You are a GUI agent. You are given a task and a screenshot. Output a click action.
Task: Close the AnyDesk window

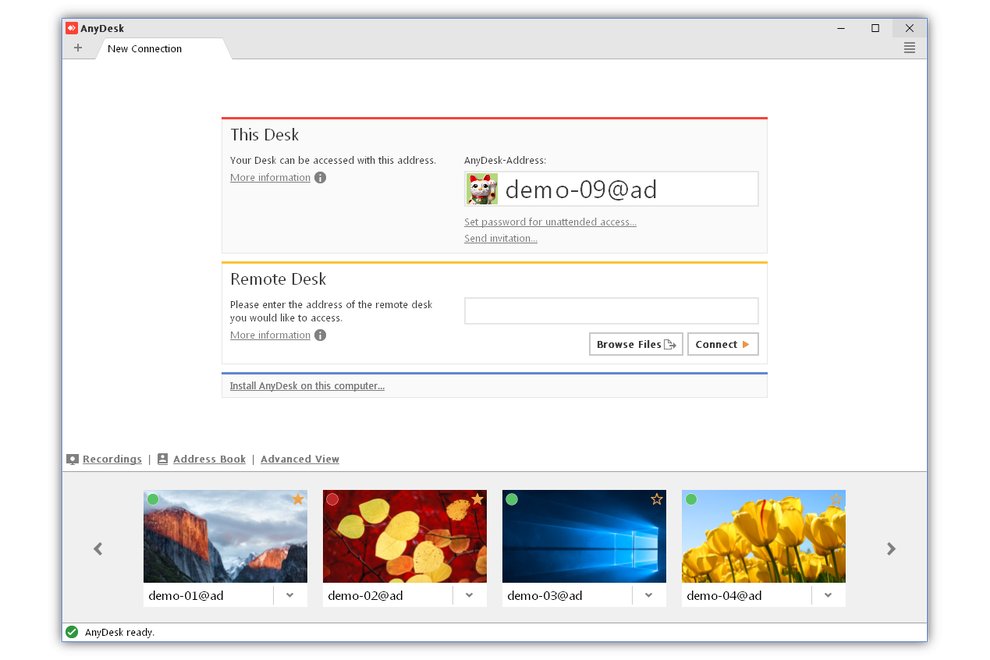pos(909,28)
